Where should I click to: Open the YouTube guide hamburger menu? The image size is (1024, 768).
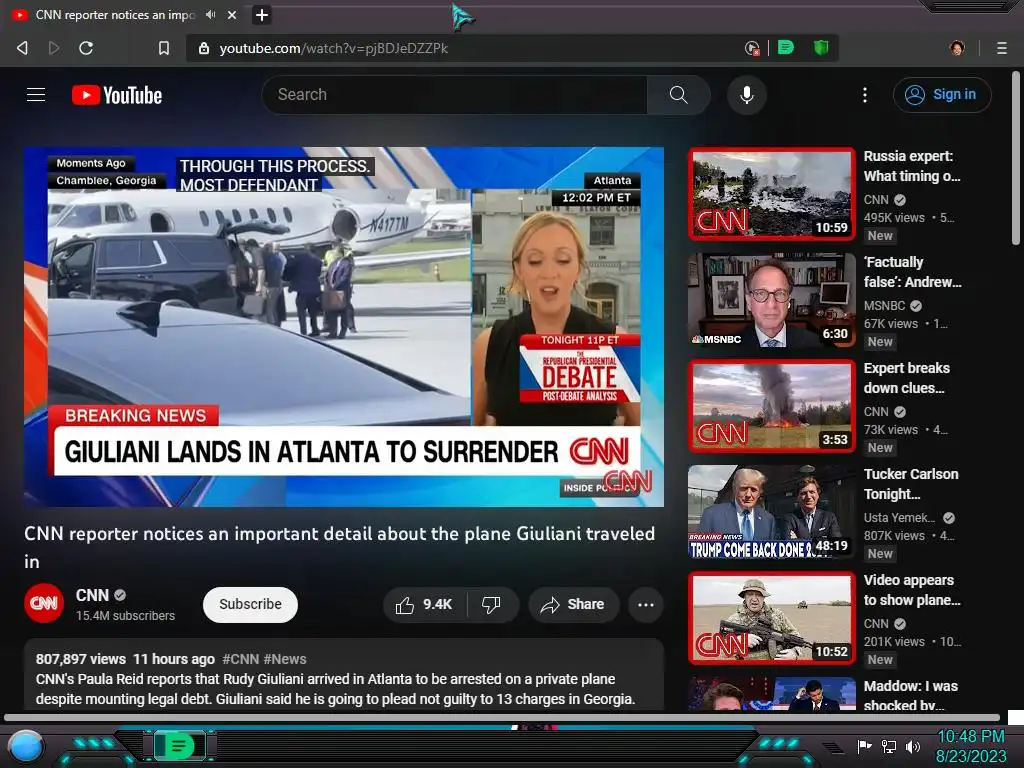point(36,95)
